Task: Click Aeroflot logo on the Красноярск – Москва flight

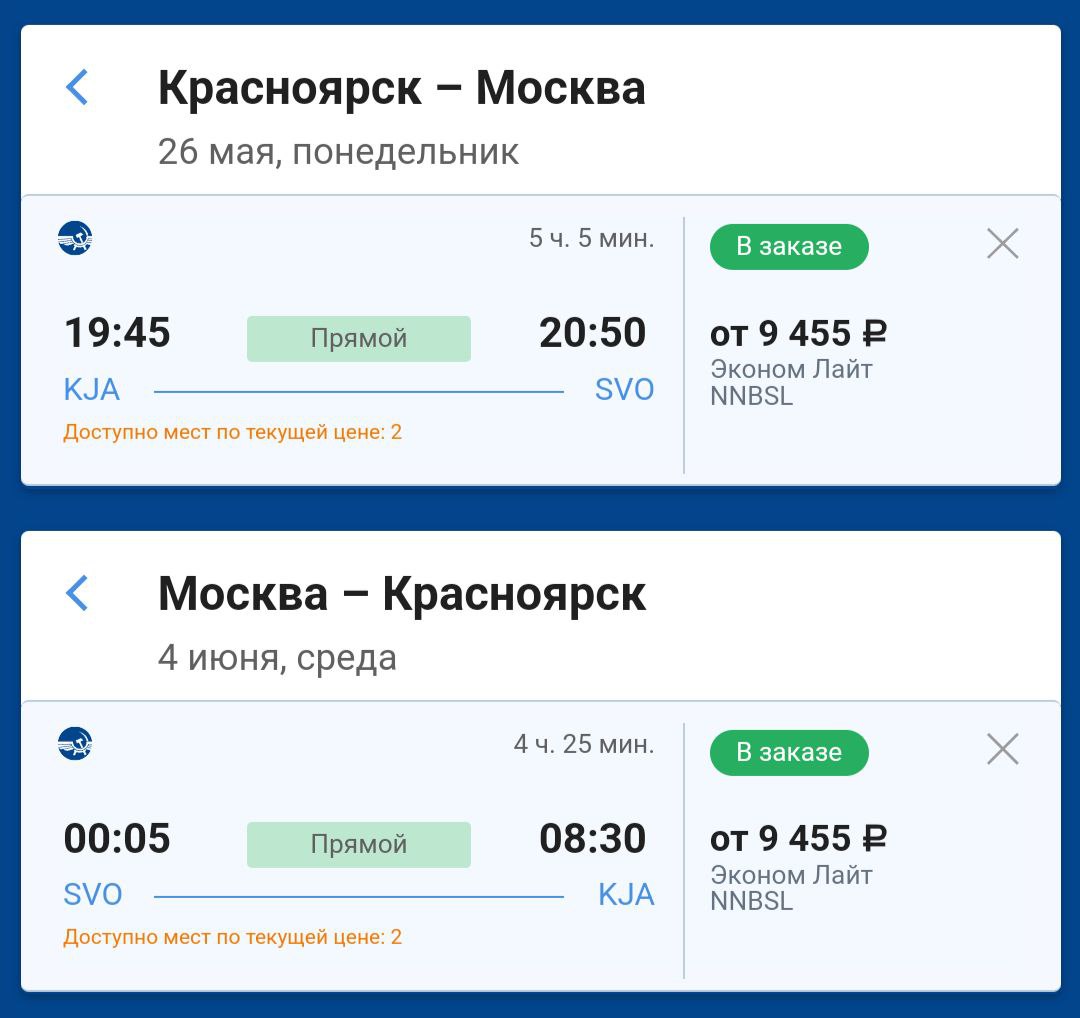Action: pos(75,238)
